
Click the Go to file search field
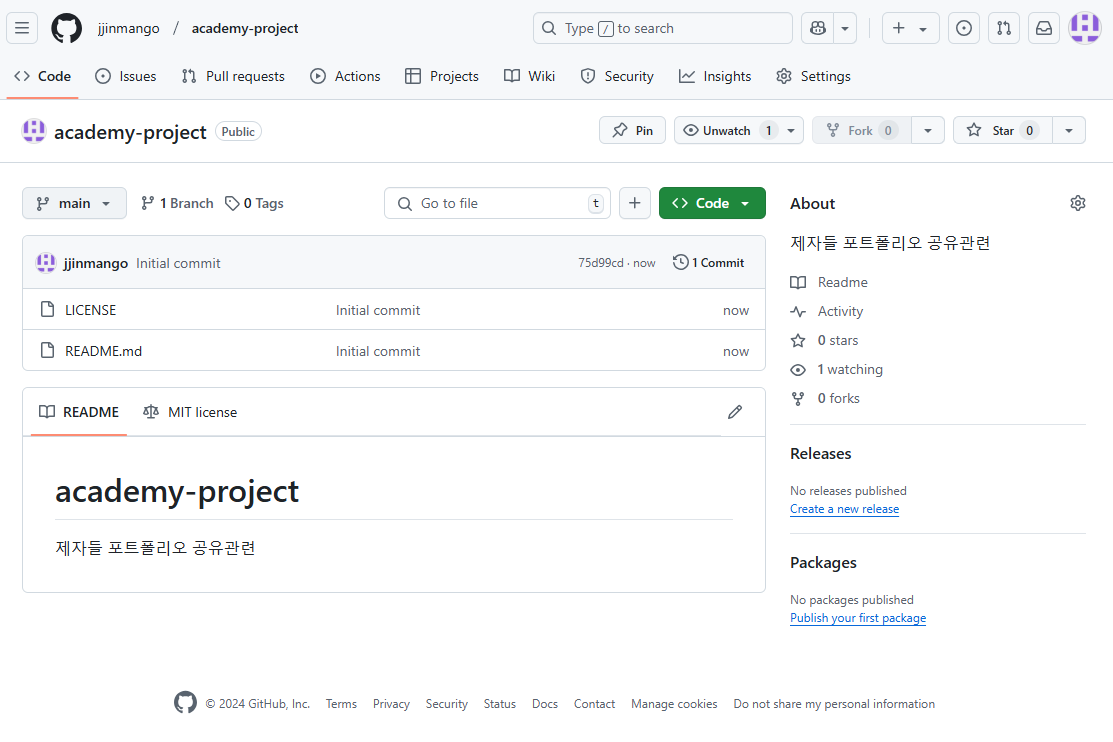coord(497,203)
